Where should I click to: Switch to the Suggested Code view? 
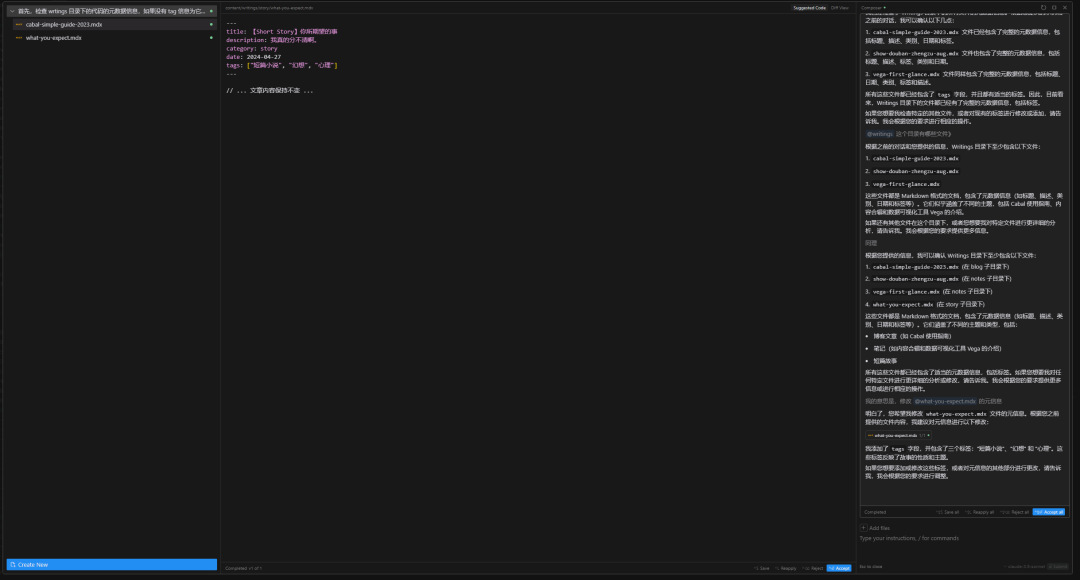809,7
